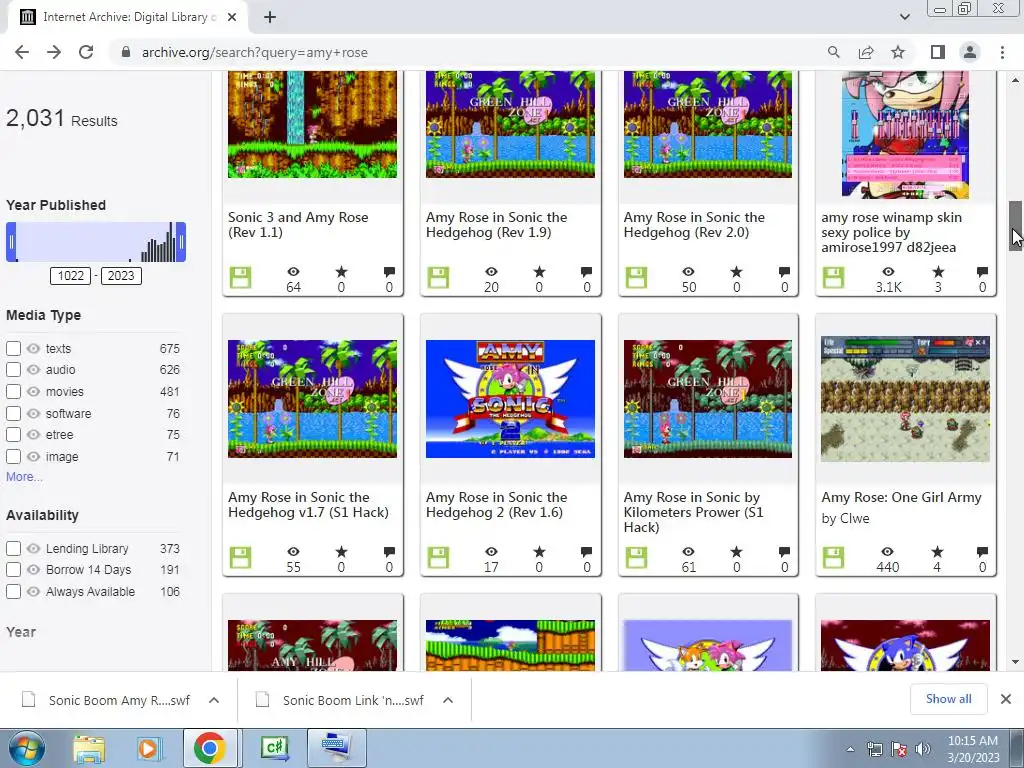Open Chrome share page icon
The image size is (1024, 768).
[866, 52]
